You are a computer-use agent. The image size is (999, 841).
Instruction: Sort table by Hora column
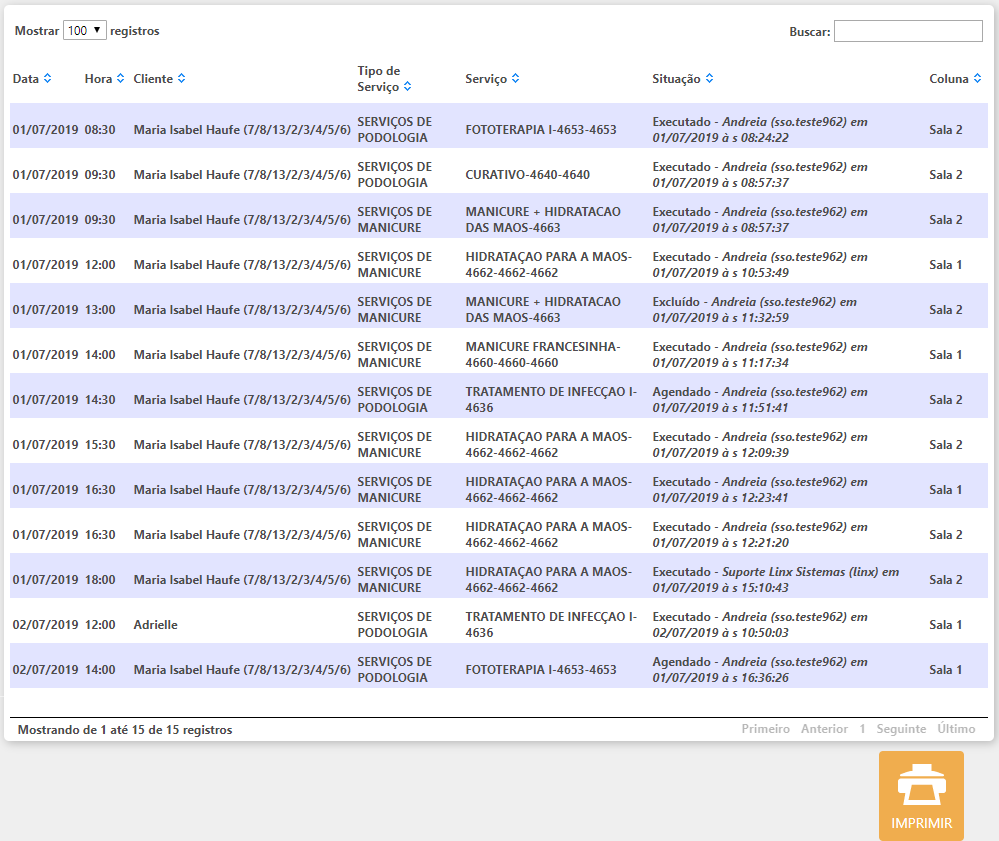point(120,78)
